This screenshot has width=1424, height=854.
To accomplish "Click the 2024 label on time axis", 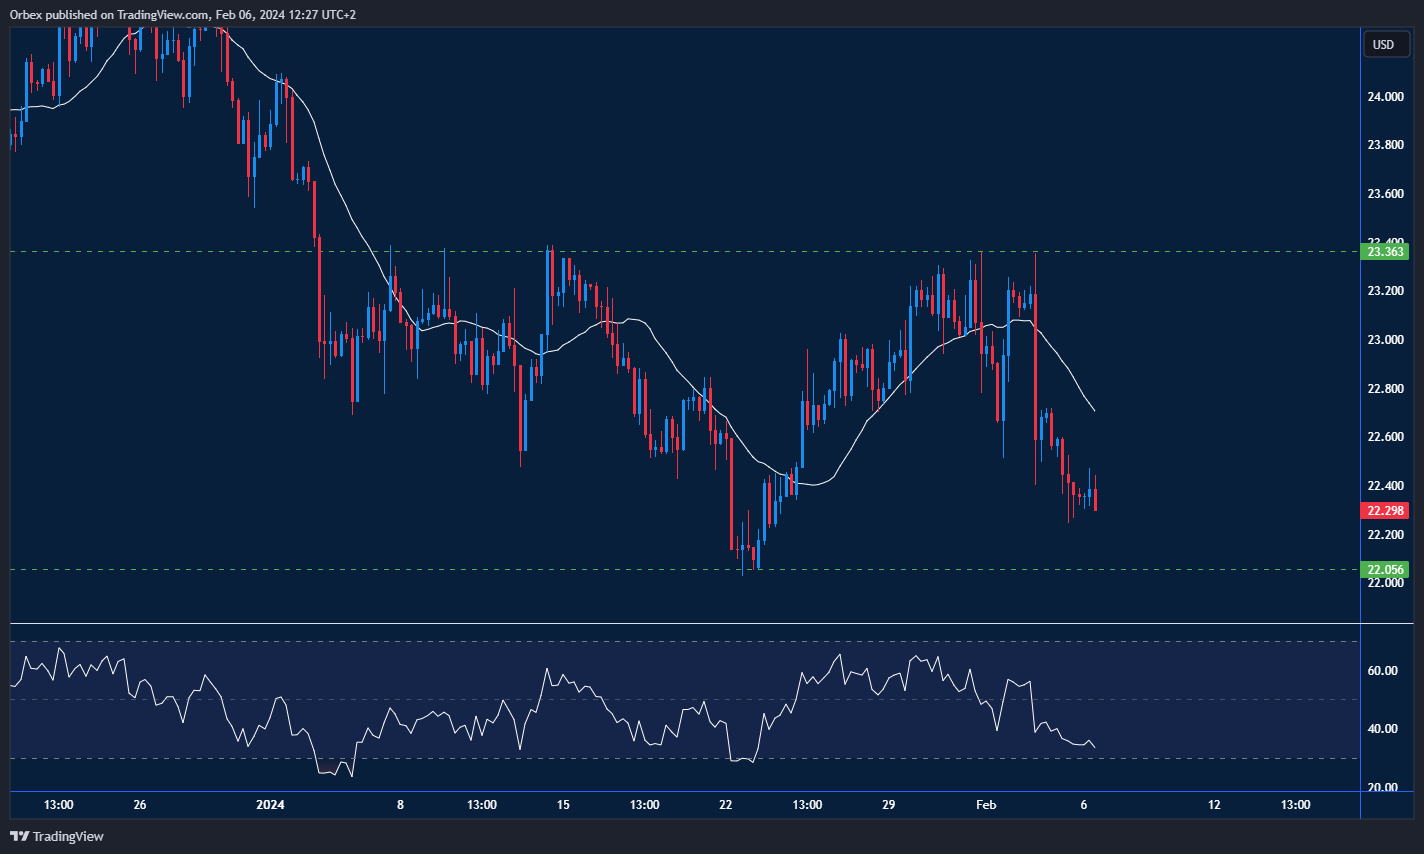I will 270,805.
